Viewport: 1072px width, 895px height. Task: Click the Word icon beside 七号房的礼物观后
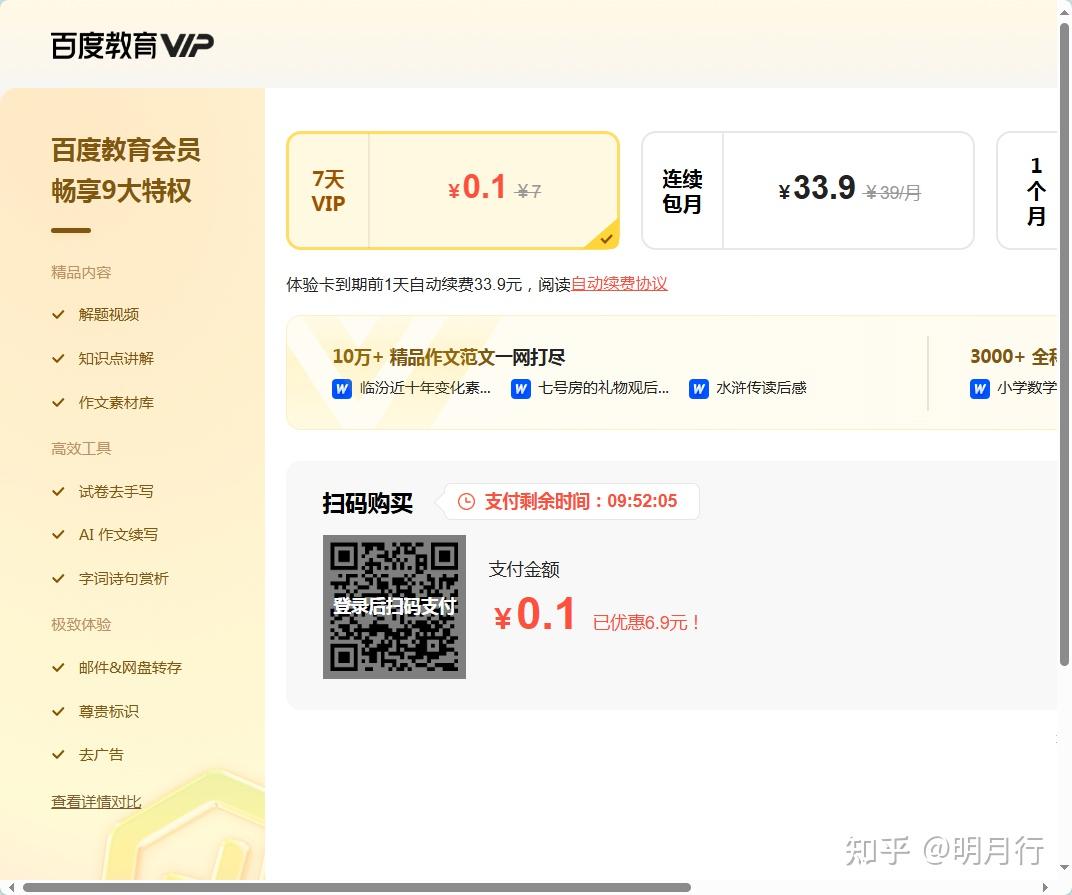tap(521, 388)
